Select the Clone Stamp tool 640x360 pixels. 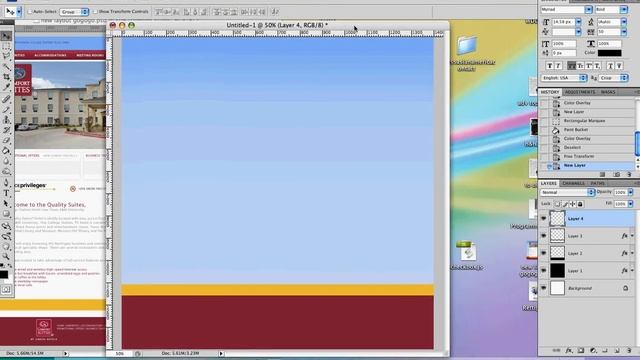pos(6,120)
